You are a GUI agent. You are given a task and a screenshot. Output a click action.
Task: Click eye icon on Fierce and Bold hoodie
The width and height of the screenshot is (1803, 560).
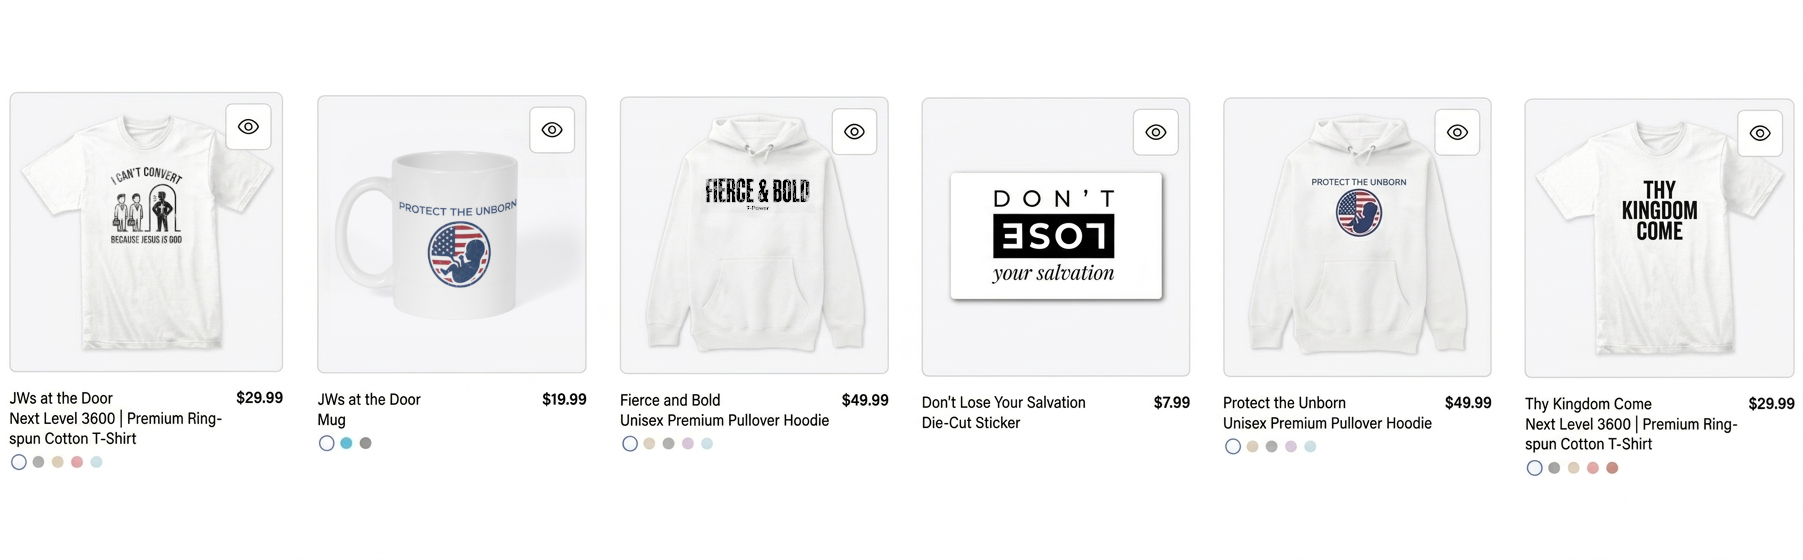click(x=854, y=132)
